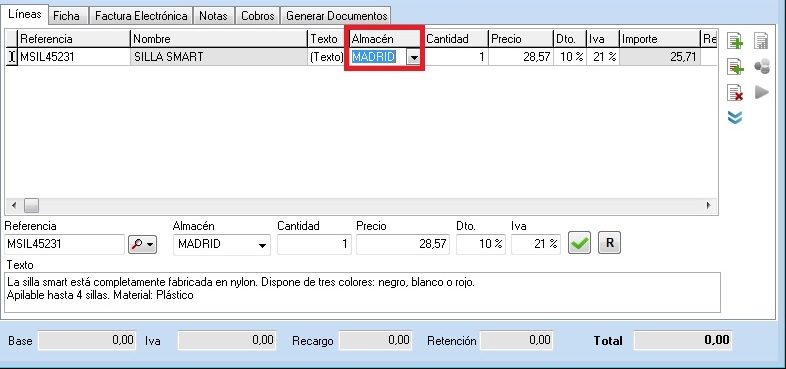
Task: Click the add new line icon (green plus)
Action: click(735, 41)
